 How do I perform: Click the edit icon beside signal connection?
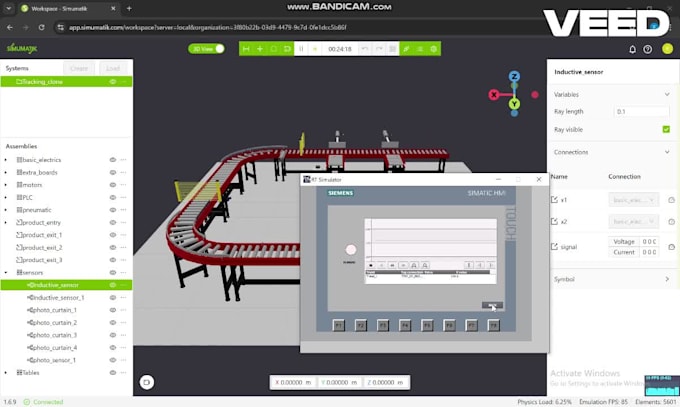click(554, 246)
